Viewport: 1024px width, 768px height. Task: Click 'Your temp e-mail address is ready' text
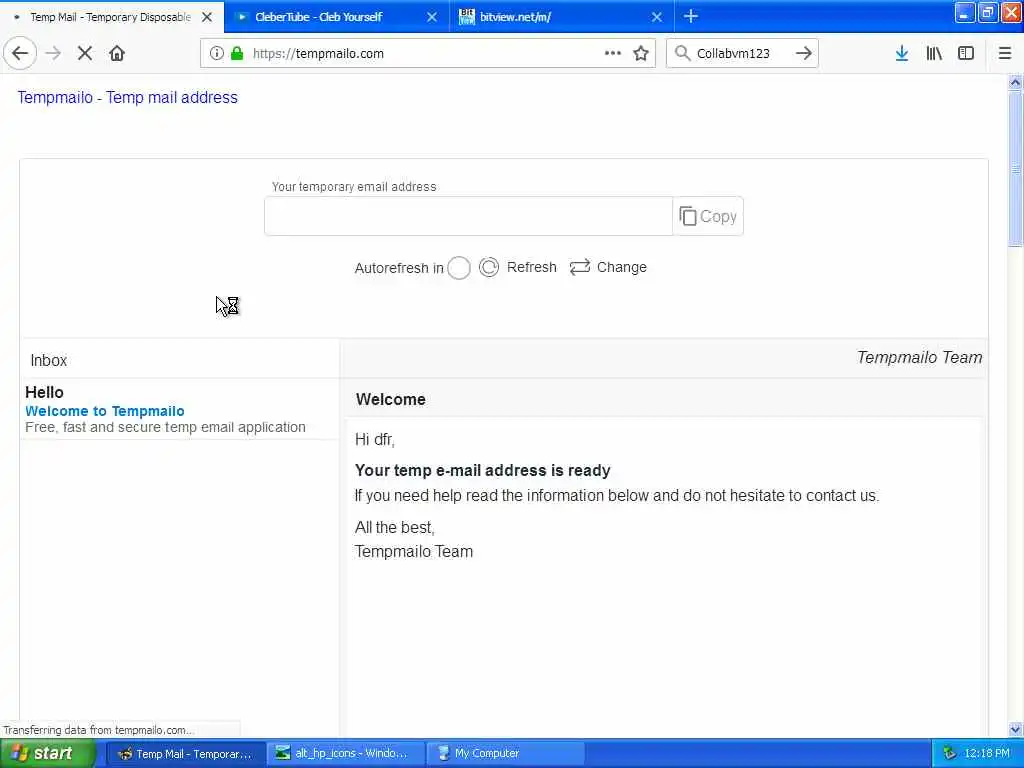[483, 470]
